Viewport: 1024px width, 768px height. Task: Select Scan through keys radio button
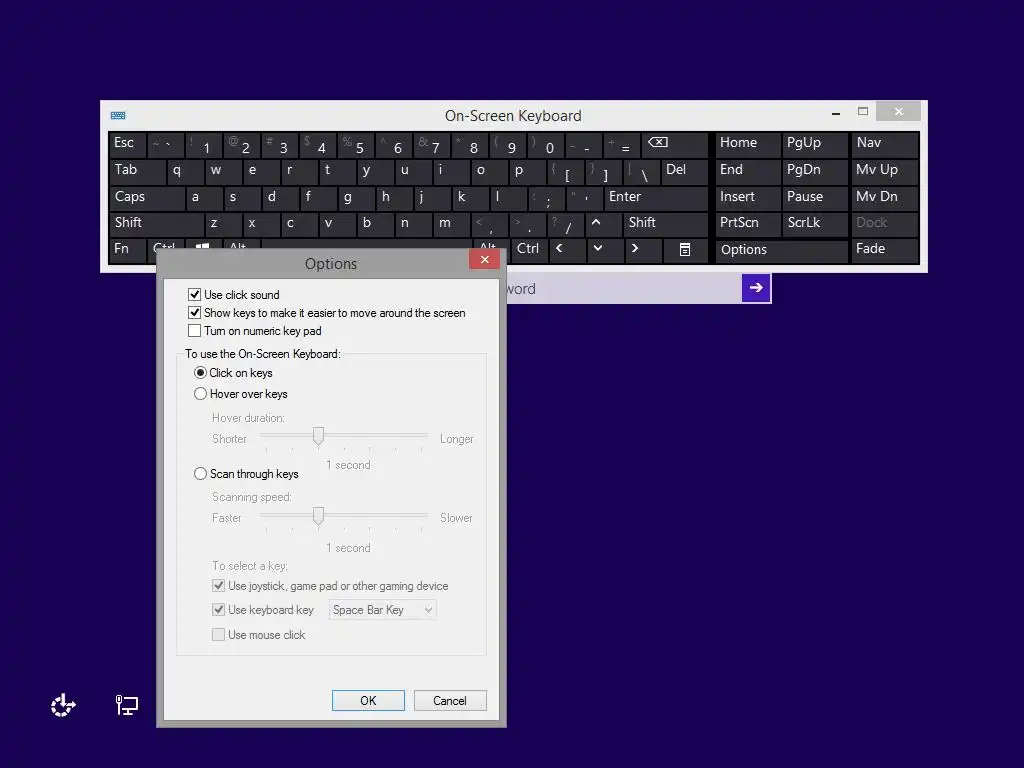point(200,474)
